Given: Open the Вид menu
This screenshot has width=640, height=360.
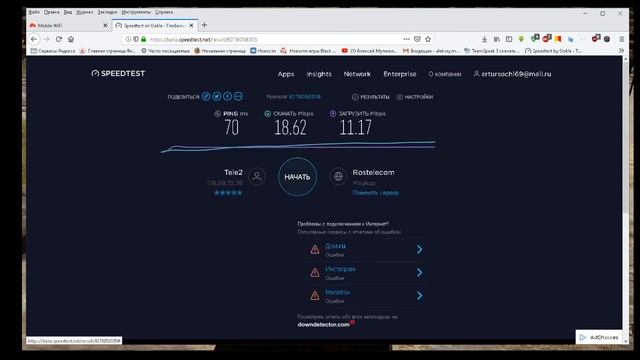Looking at the screenshot, I should click(68, 12).
